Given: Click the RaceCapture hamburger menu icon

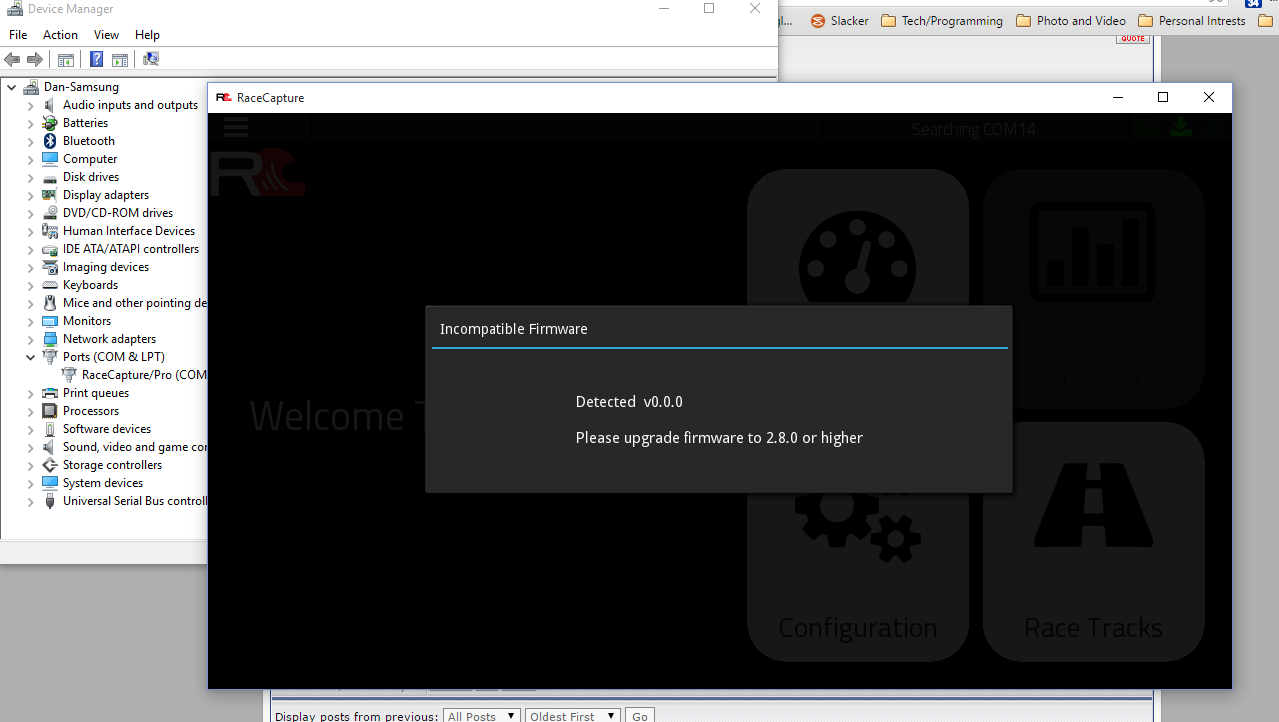Looking at the screenshot, I should pos(236,127).
